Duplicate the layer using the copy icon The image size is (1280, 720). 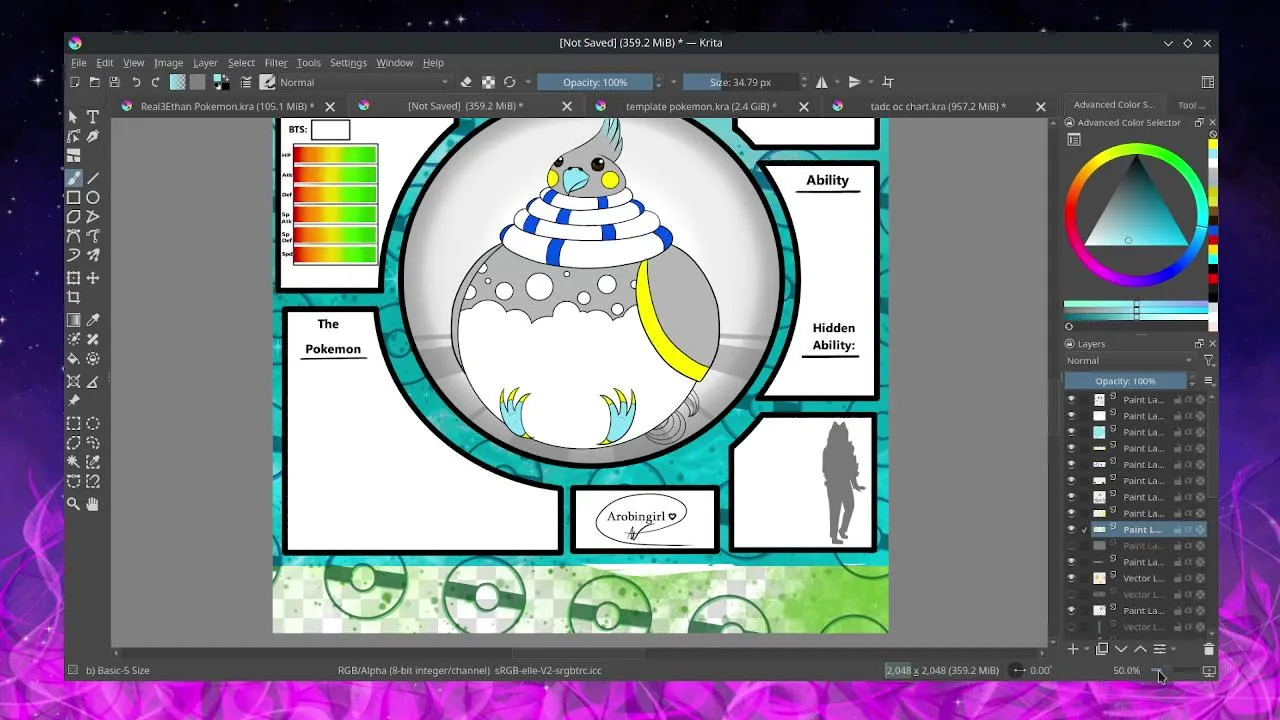(1102, 649)
